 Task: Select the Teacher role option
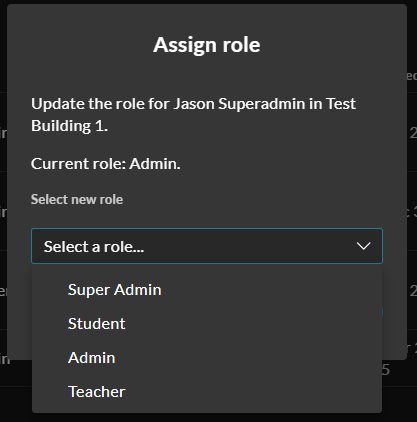[x=207, y=392]
